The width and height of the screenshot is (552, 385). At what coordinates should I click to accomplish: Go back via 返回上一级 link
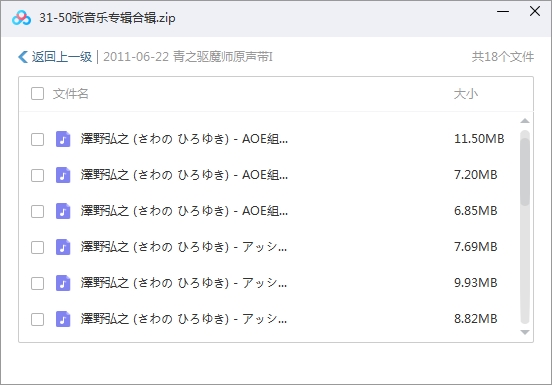click(x=62, y=57)
